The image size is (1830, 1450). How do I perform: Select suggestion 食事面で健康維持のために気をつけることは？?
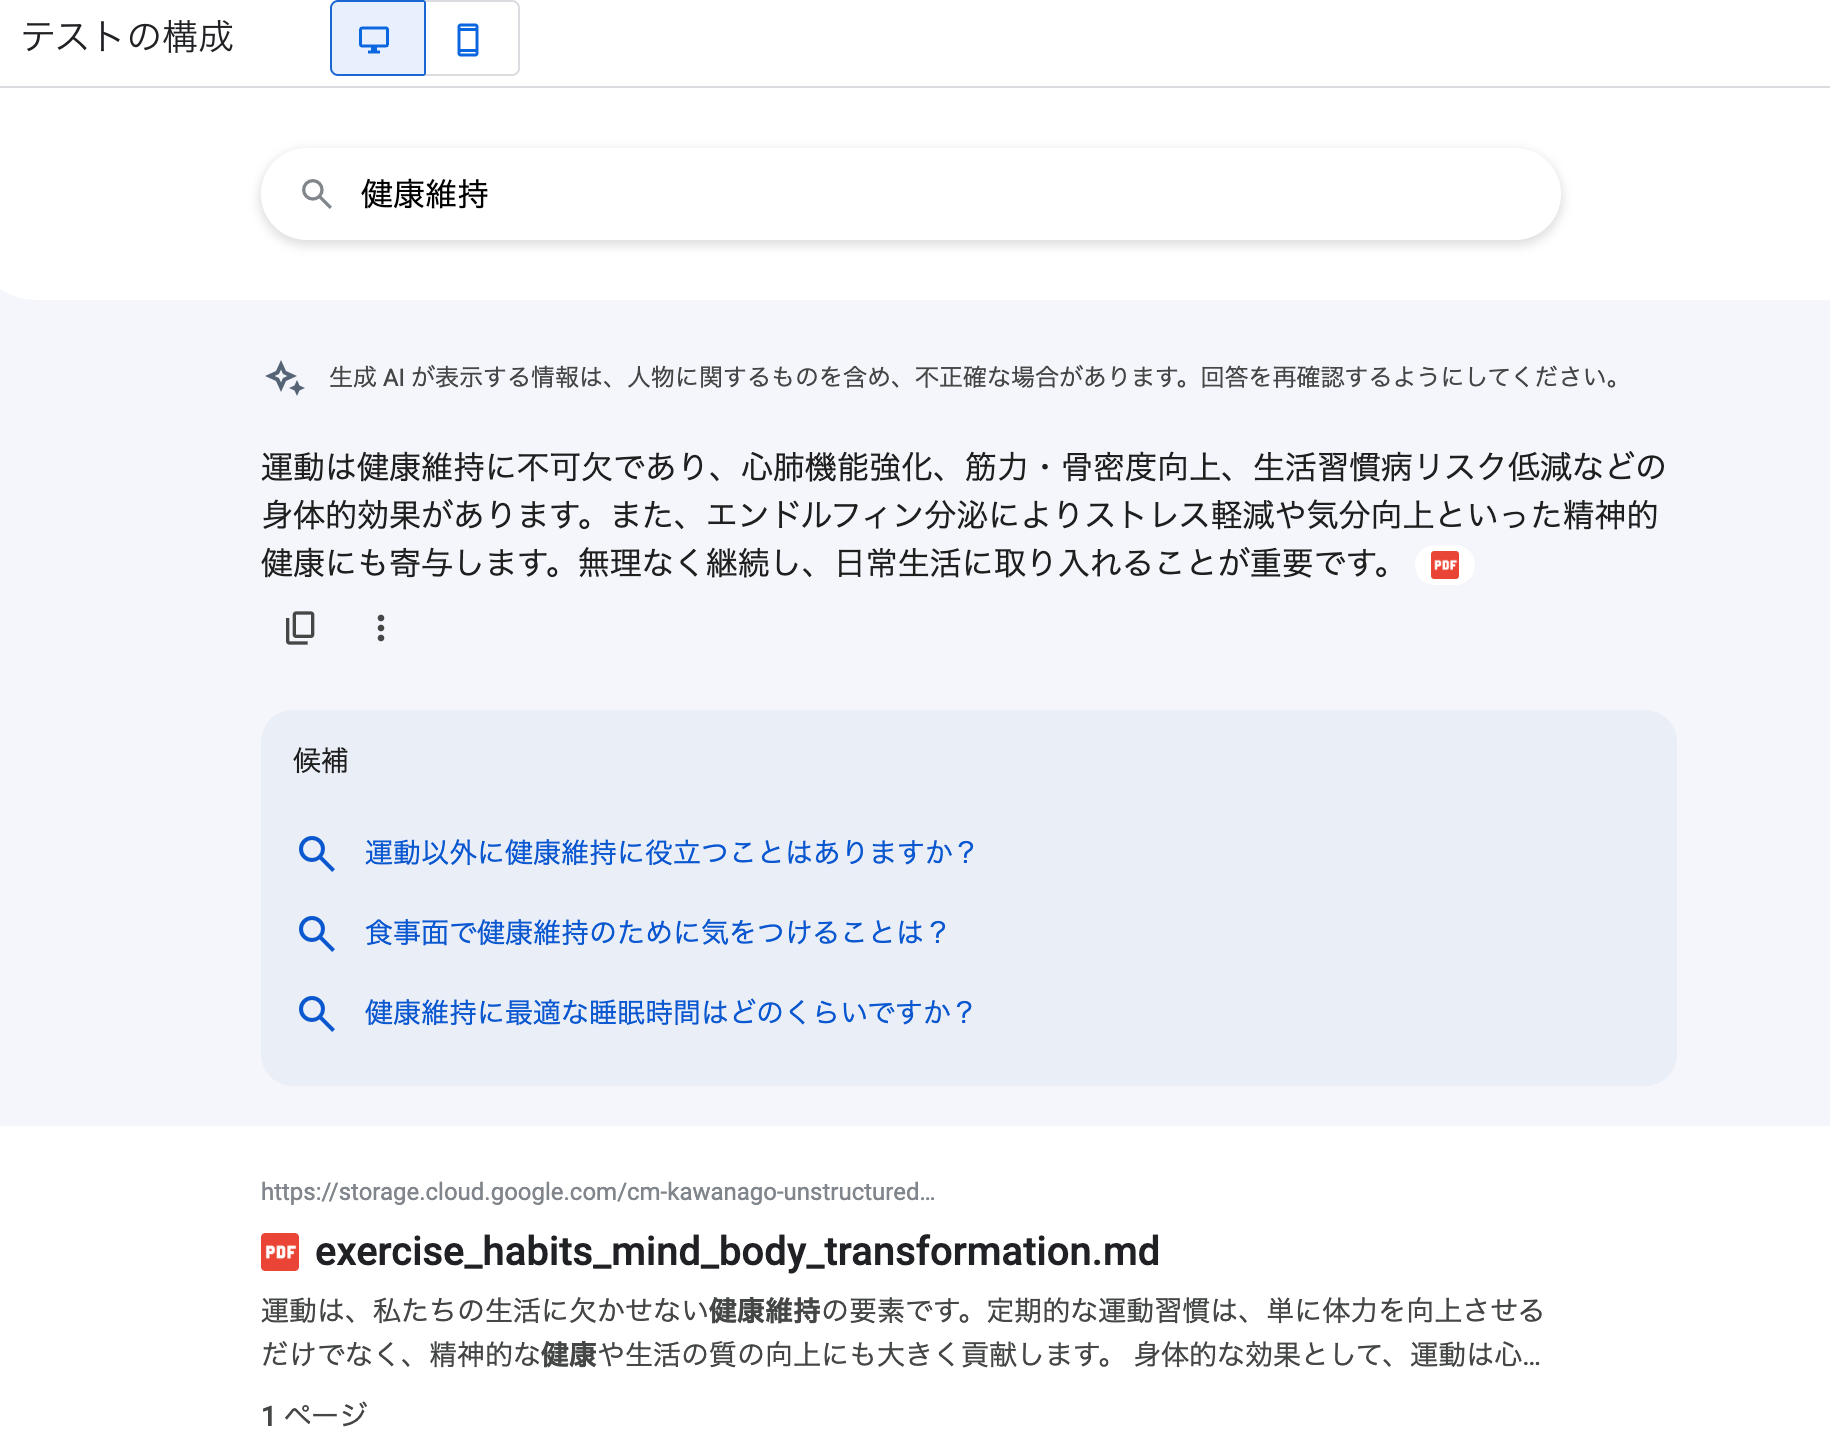click(x=656, y=933)
